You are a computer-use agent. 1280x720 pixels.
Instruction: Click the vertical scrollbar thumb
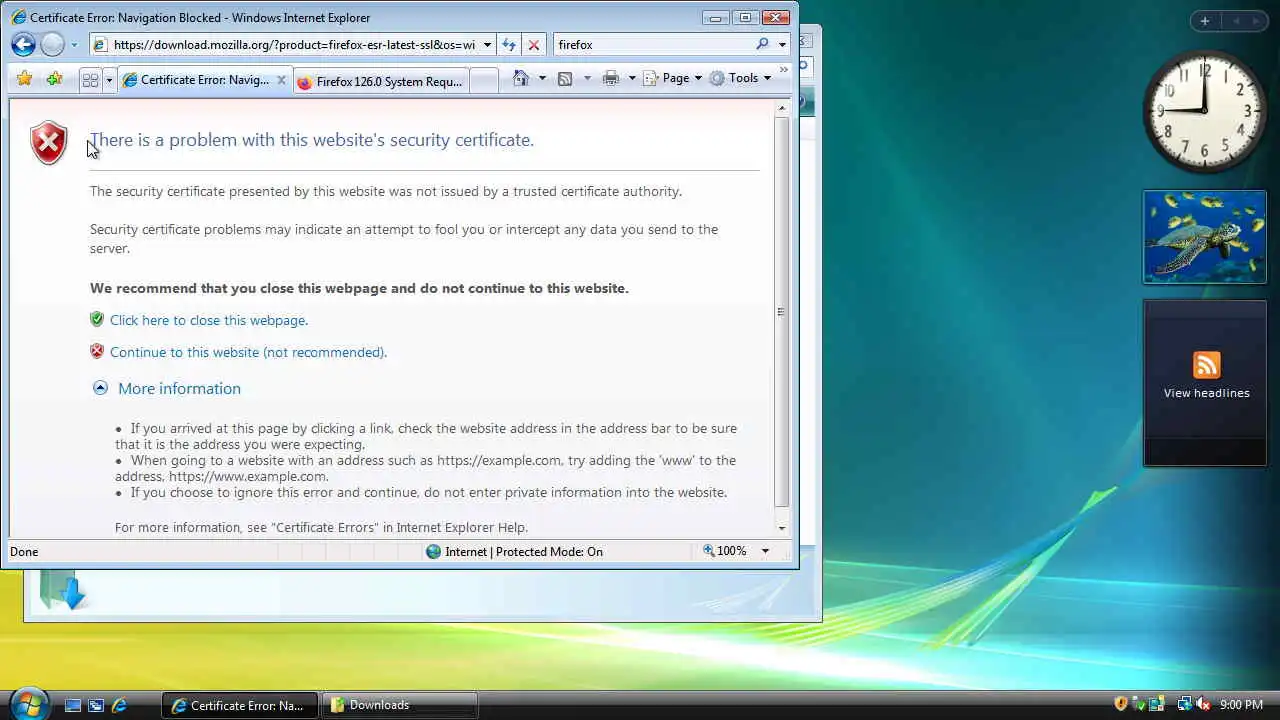(782, 312)
